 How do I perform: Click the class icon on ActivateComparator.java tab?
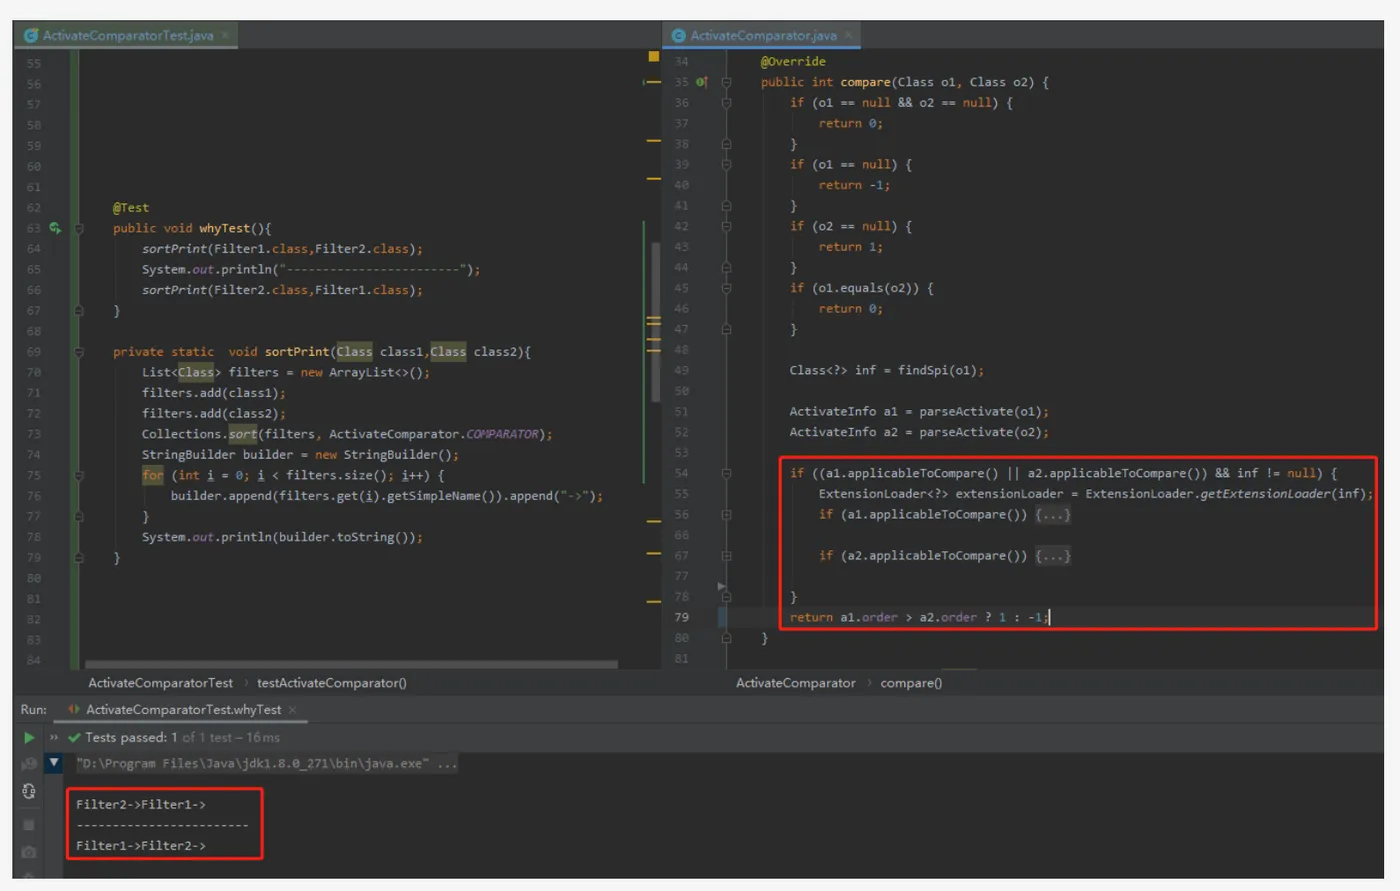point(679,35)
